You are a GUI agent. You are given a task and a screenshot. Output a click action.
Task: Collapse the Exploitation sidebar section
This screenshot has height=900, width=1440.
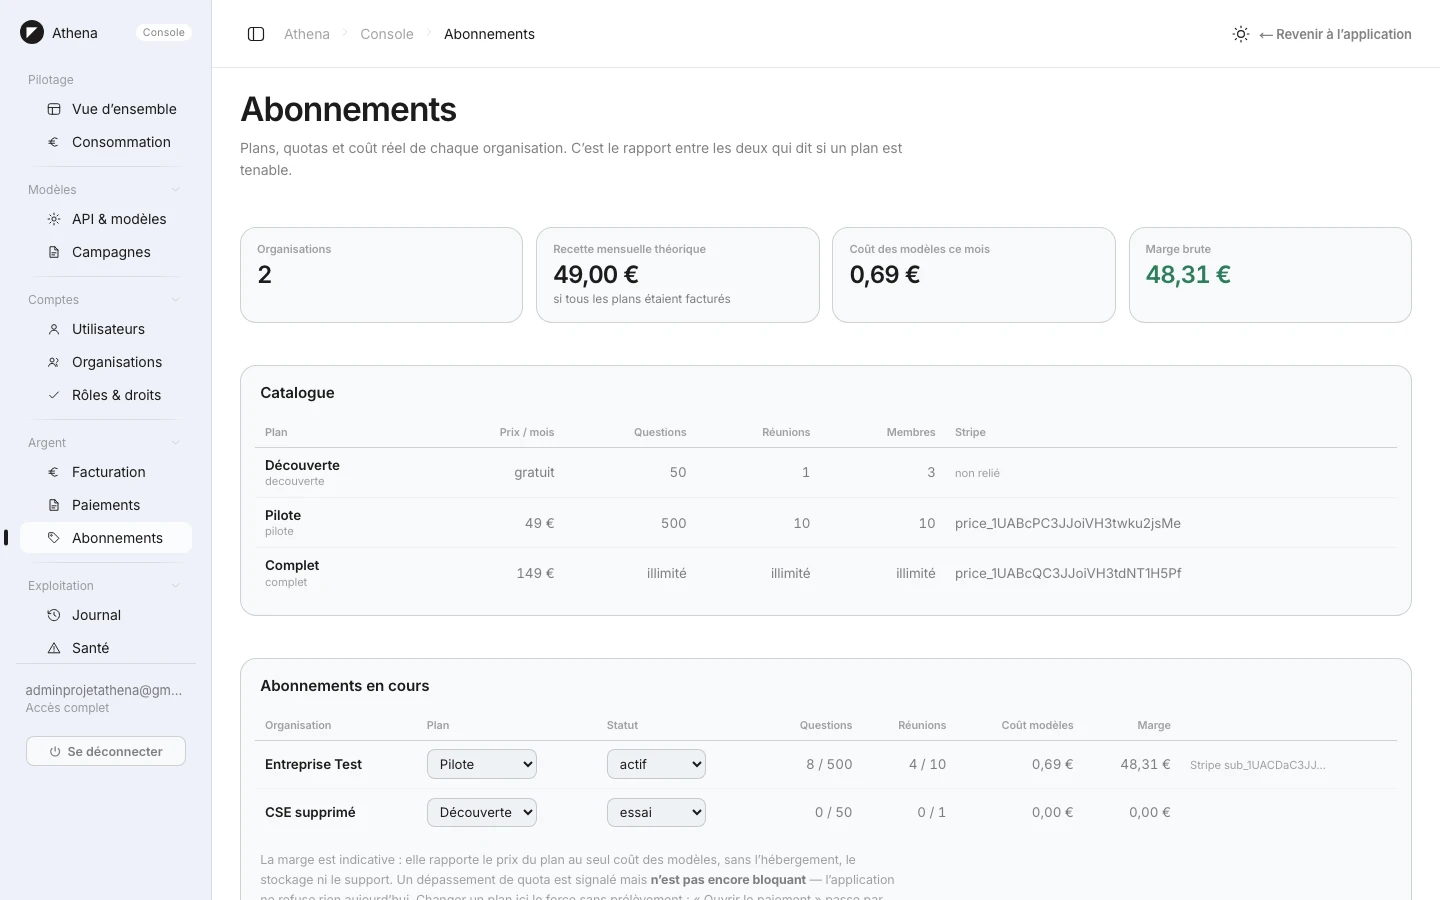pyautogui.click(x=176, y=586)
